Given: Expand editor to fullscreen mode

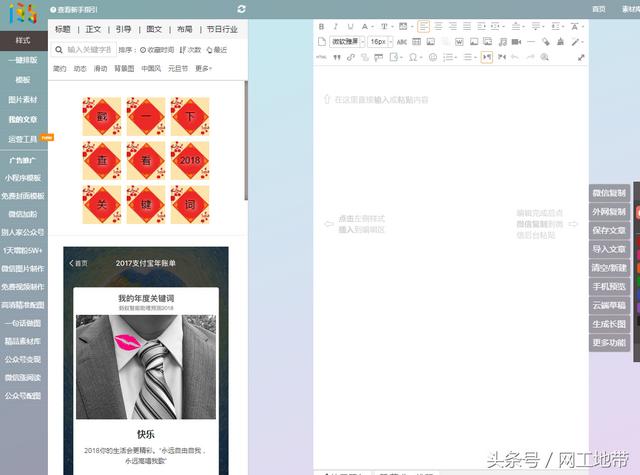Looking at the screenshot, I should coord(581,57).
